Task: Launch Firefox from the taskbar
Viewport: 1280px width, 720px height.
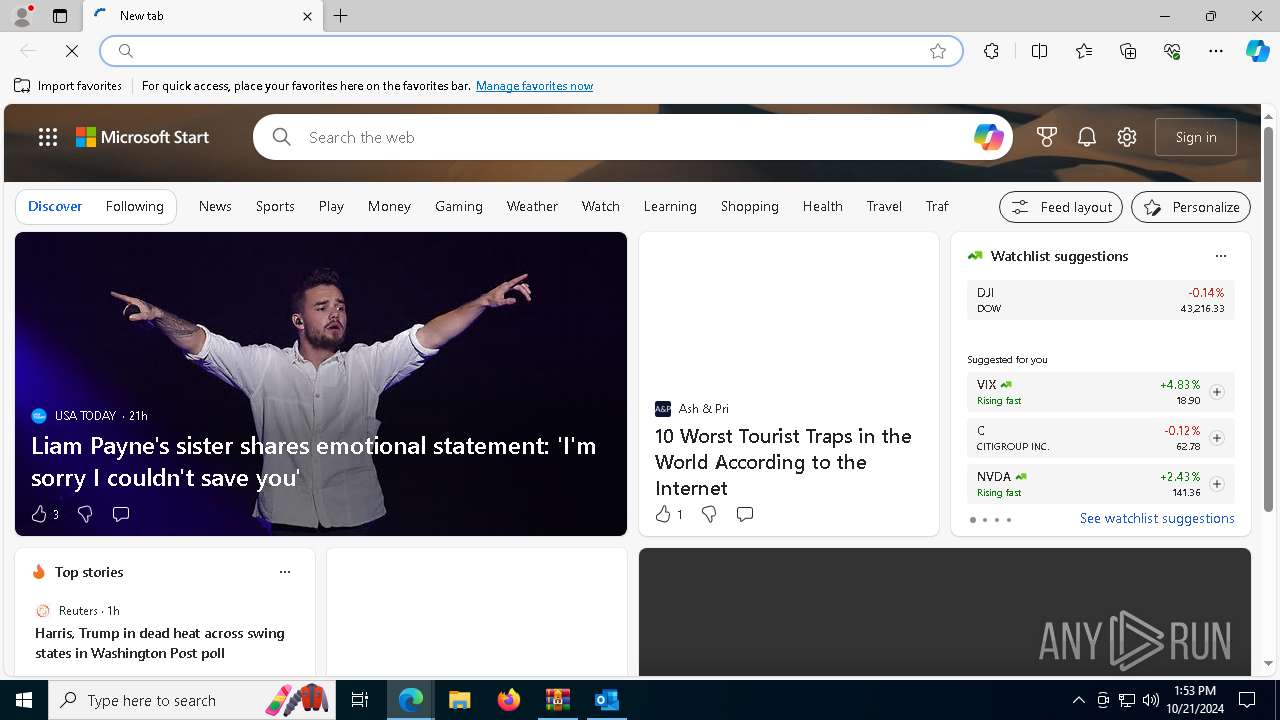Action: pos(508,700)
